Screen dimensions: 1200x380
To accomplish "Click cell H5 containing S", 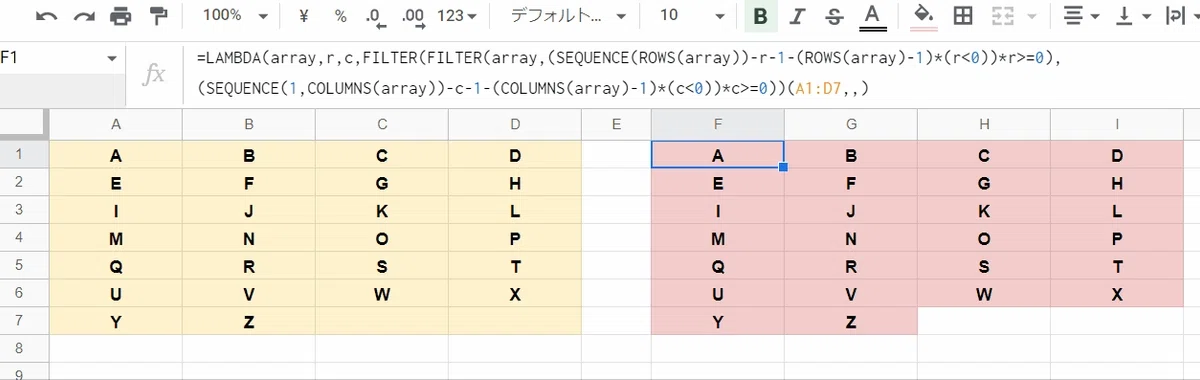I will point(984,266).
